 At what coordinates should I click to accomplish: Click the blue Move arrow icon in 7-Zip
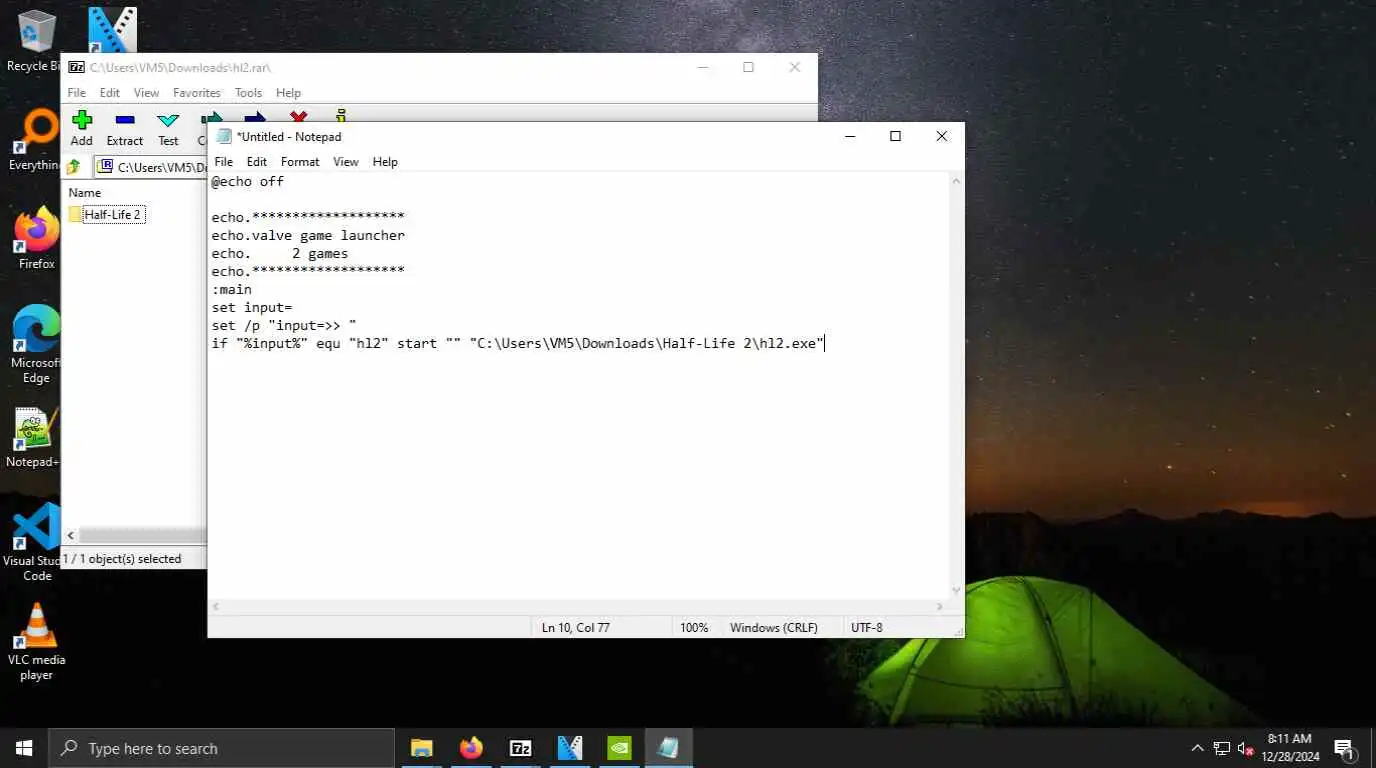click(x=255, y=117)
